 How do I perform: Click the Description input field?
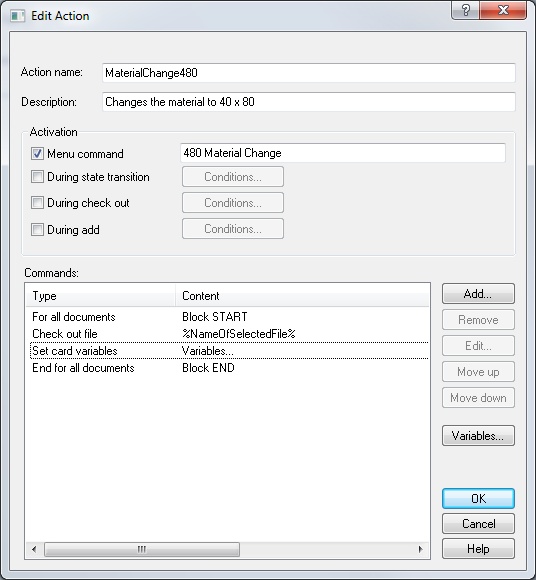click(309, 102)
